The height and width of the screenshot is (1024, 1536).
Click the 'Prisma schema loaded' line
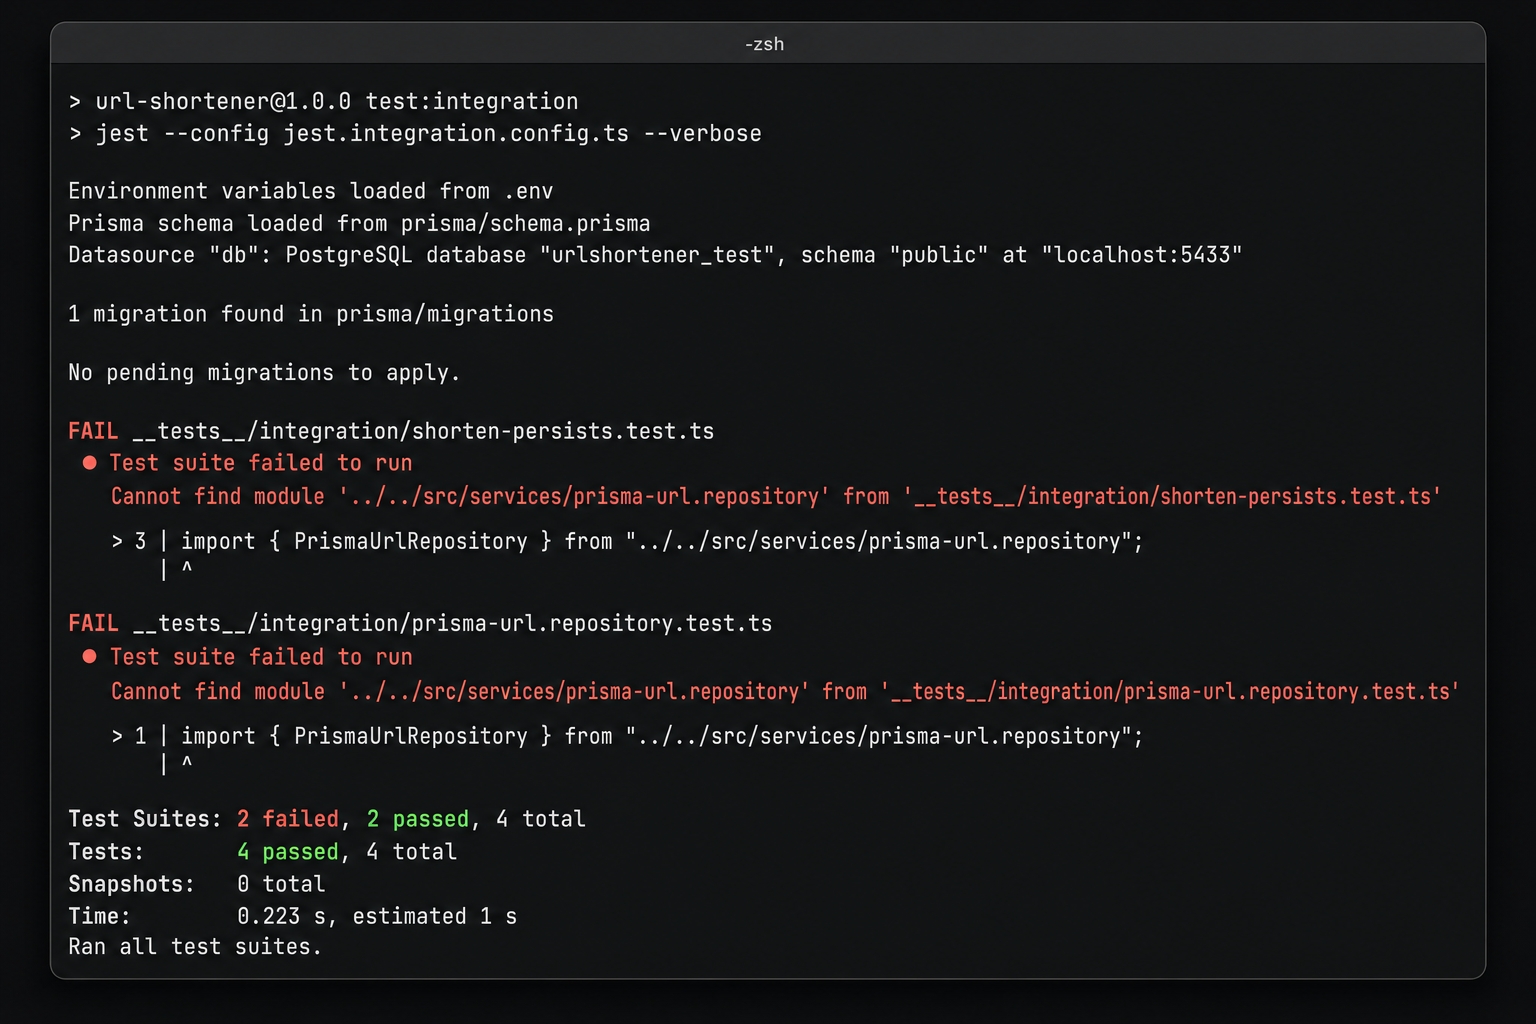click(x=359, y=223)
